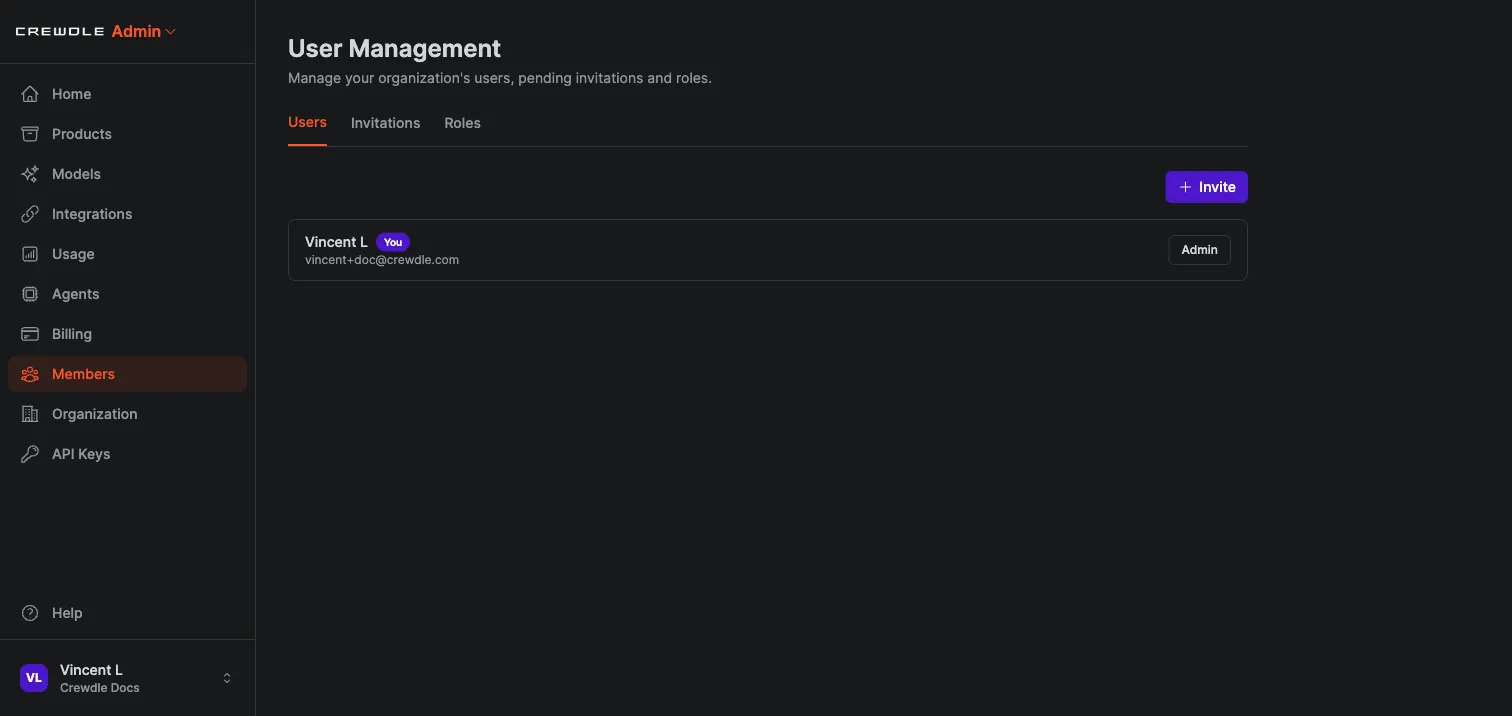Open Models page
The height and width of the screenshot is (716, 1512).
click(127, 174)
